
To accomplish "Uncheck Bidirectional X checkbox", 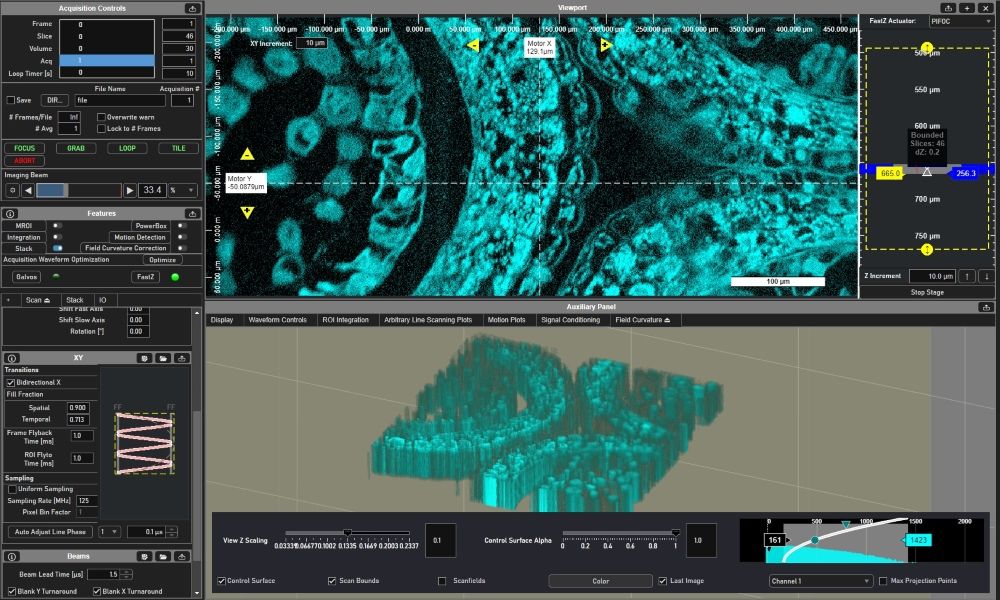I will [x=11, y=382].
